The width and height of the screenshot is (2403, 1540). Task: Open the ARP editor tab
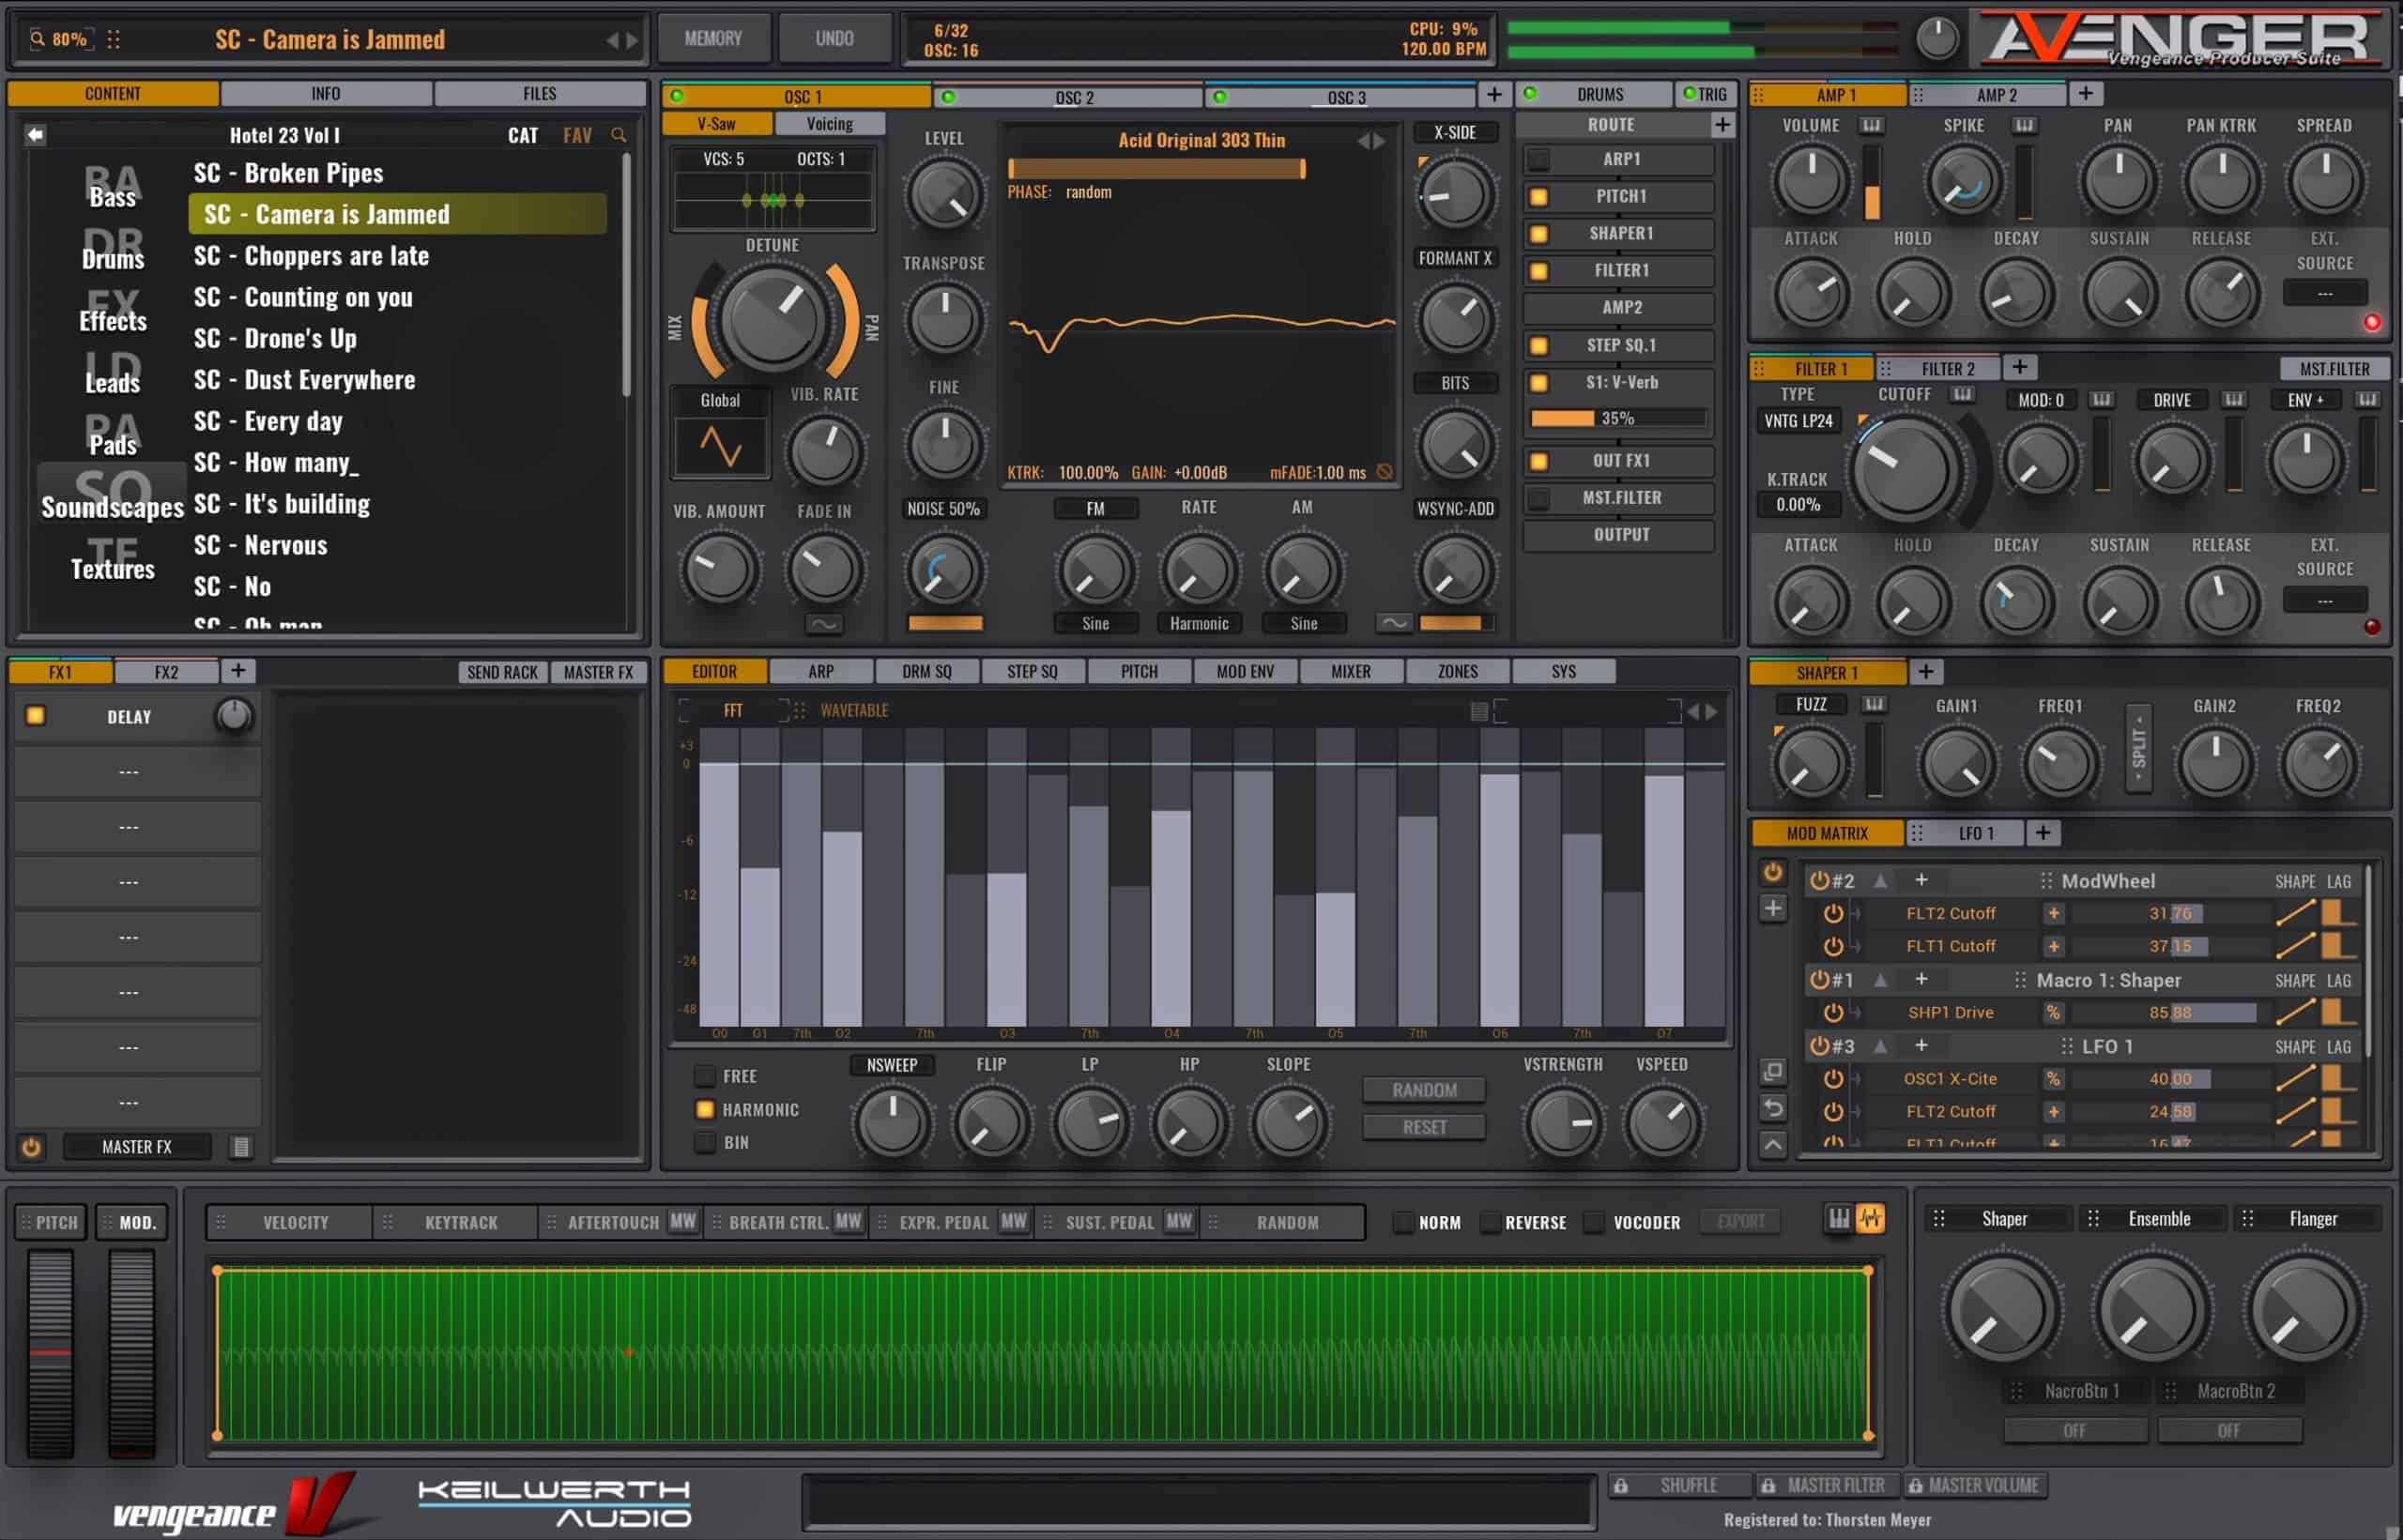click(821, 671)
